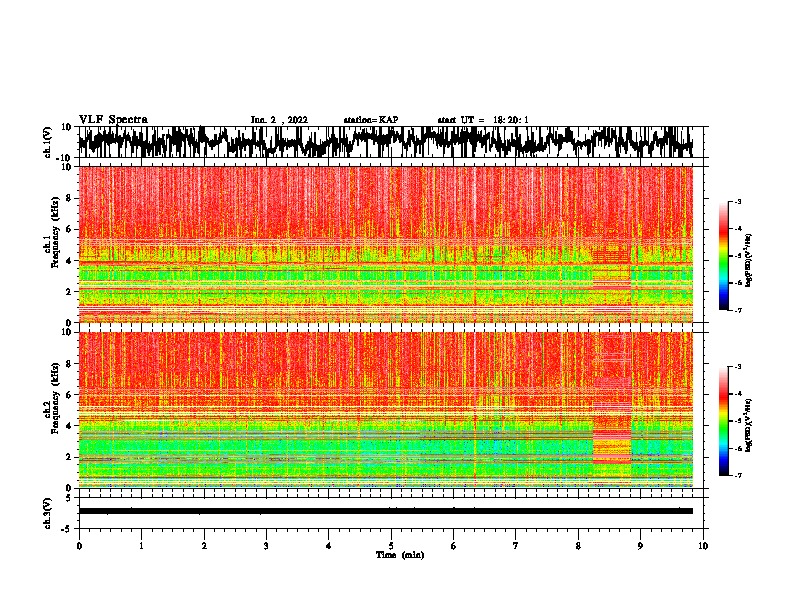The image size is (792, 612).
Task: Click the ch.2 colorbar "-7" value label
Action: pyautogui.click(x=738, y=475)
